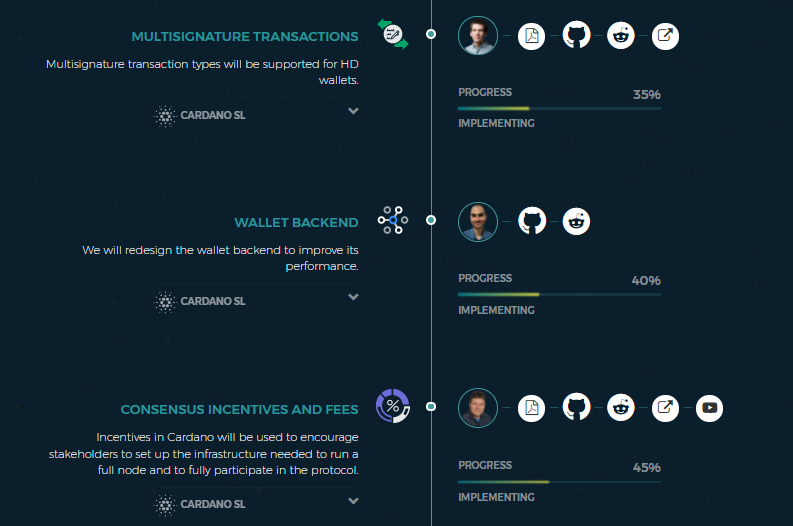Click the GitHub icon for Consensus Incentives

(576, 407)
